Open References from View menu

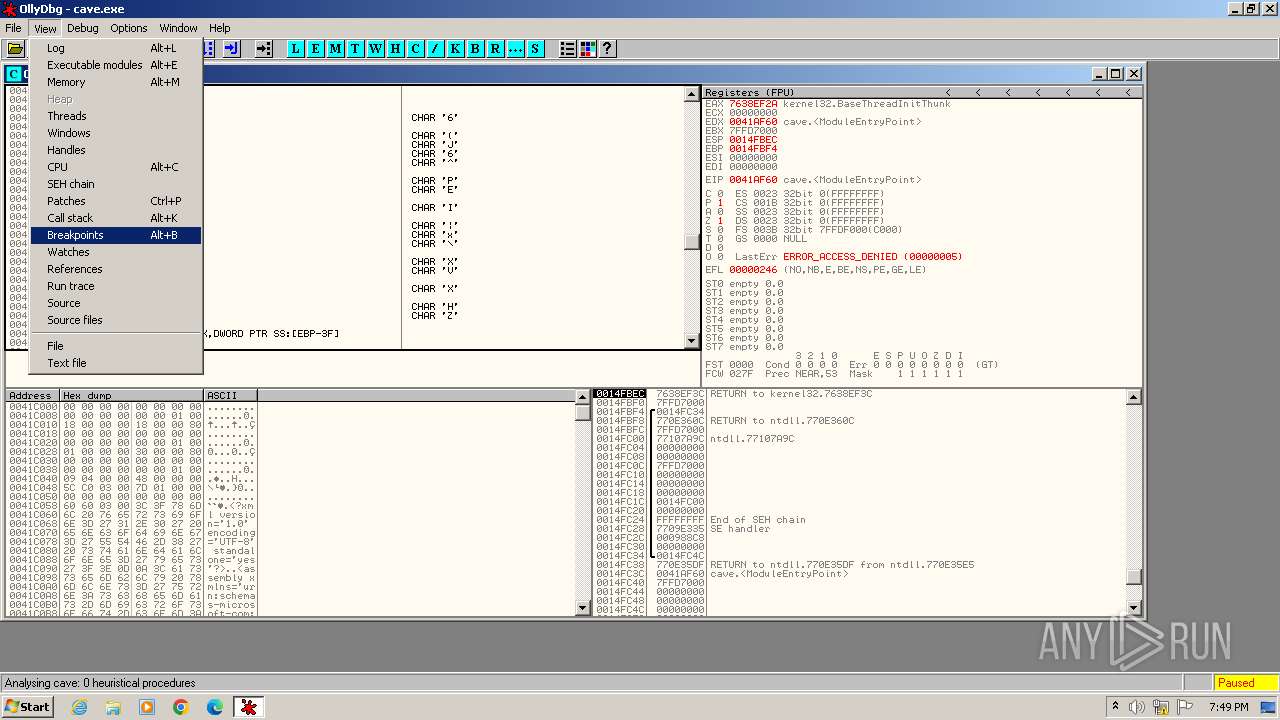pyautogui.click(x=116, y=269)
